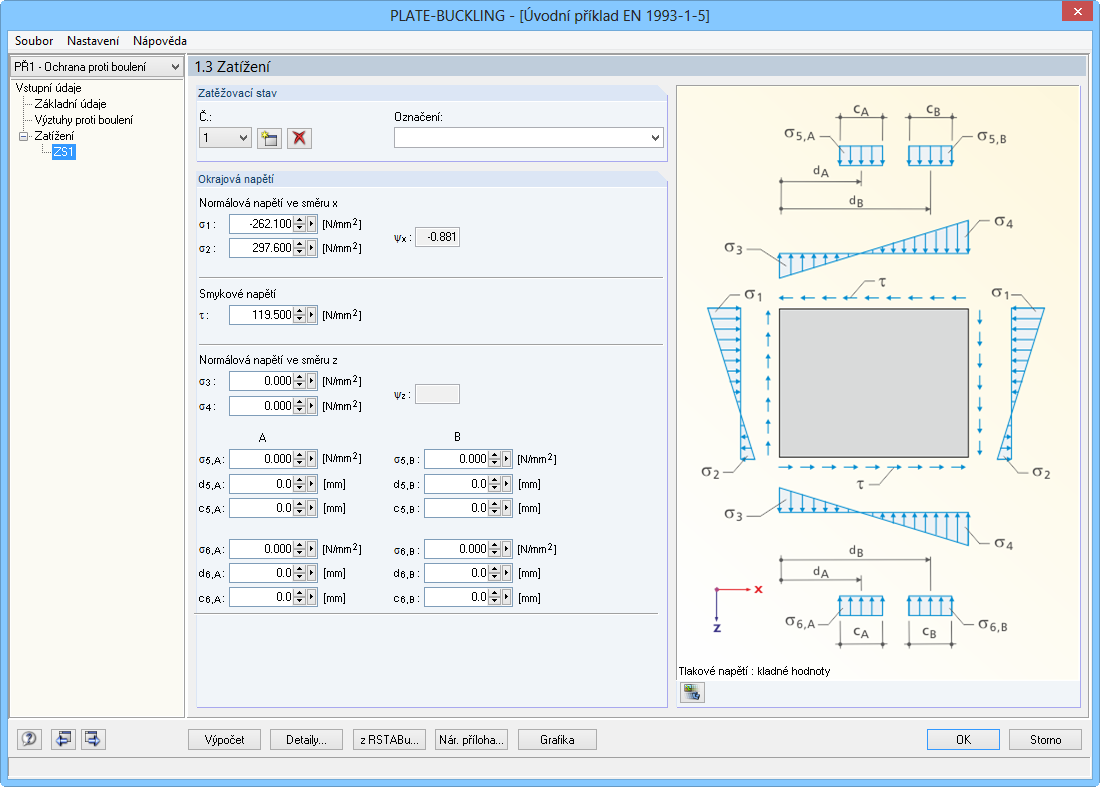
Task: Click the σ2 stress input field
Action: pyautogui.click(x=262, y=248)
